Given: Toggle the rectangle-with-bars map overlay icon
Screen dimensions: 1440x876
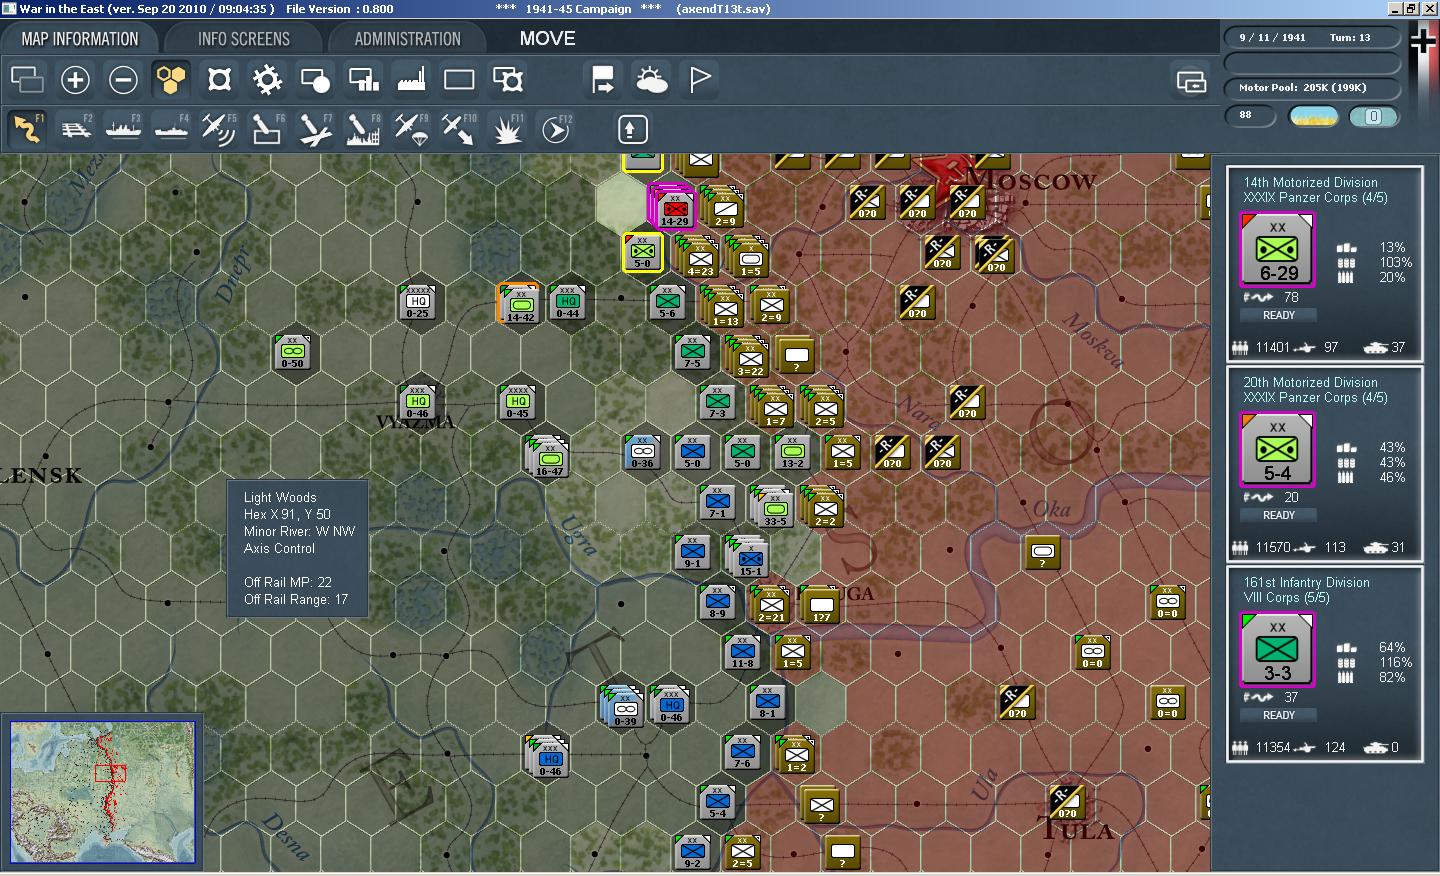Looking at the screenshot, I should pos(363,79).
